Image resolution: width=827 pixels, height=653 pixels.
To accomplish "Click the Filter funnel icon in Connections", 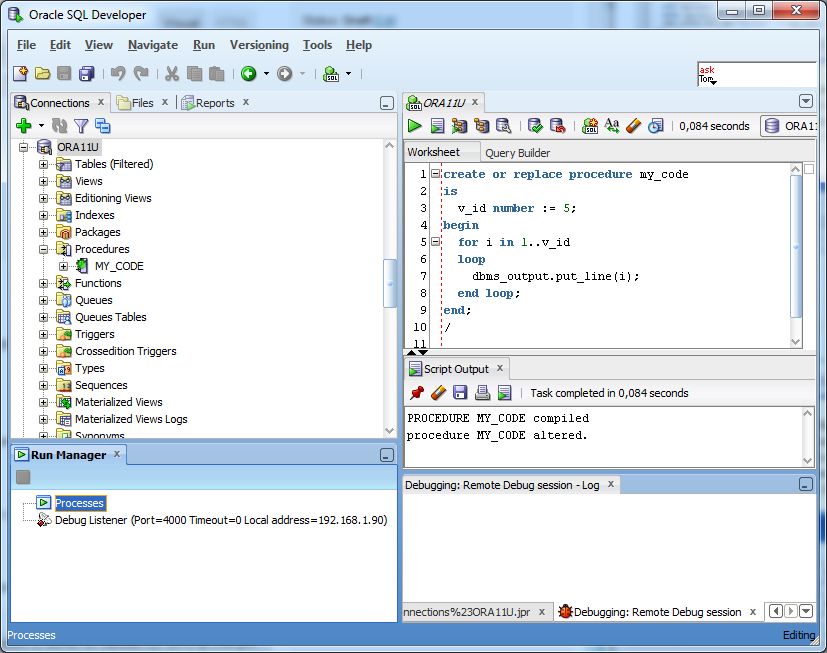I will (81, 126).
